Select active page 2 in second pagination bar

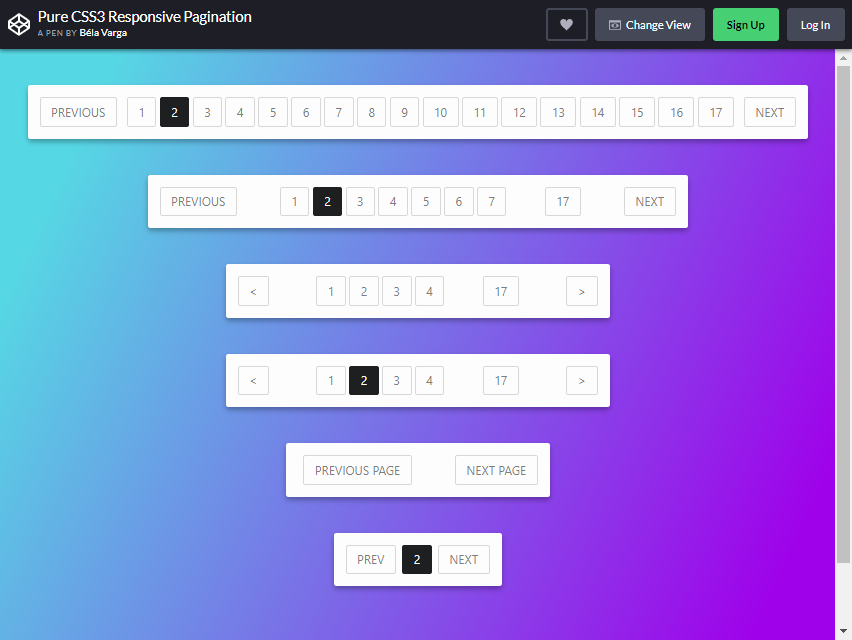coord(327,202)
